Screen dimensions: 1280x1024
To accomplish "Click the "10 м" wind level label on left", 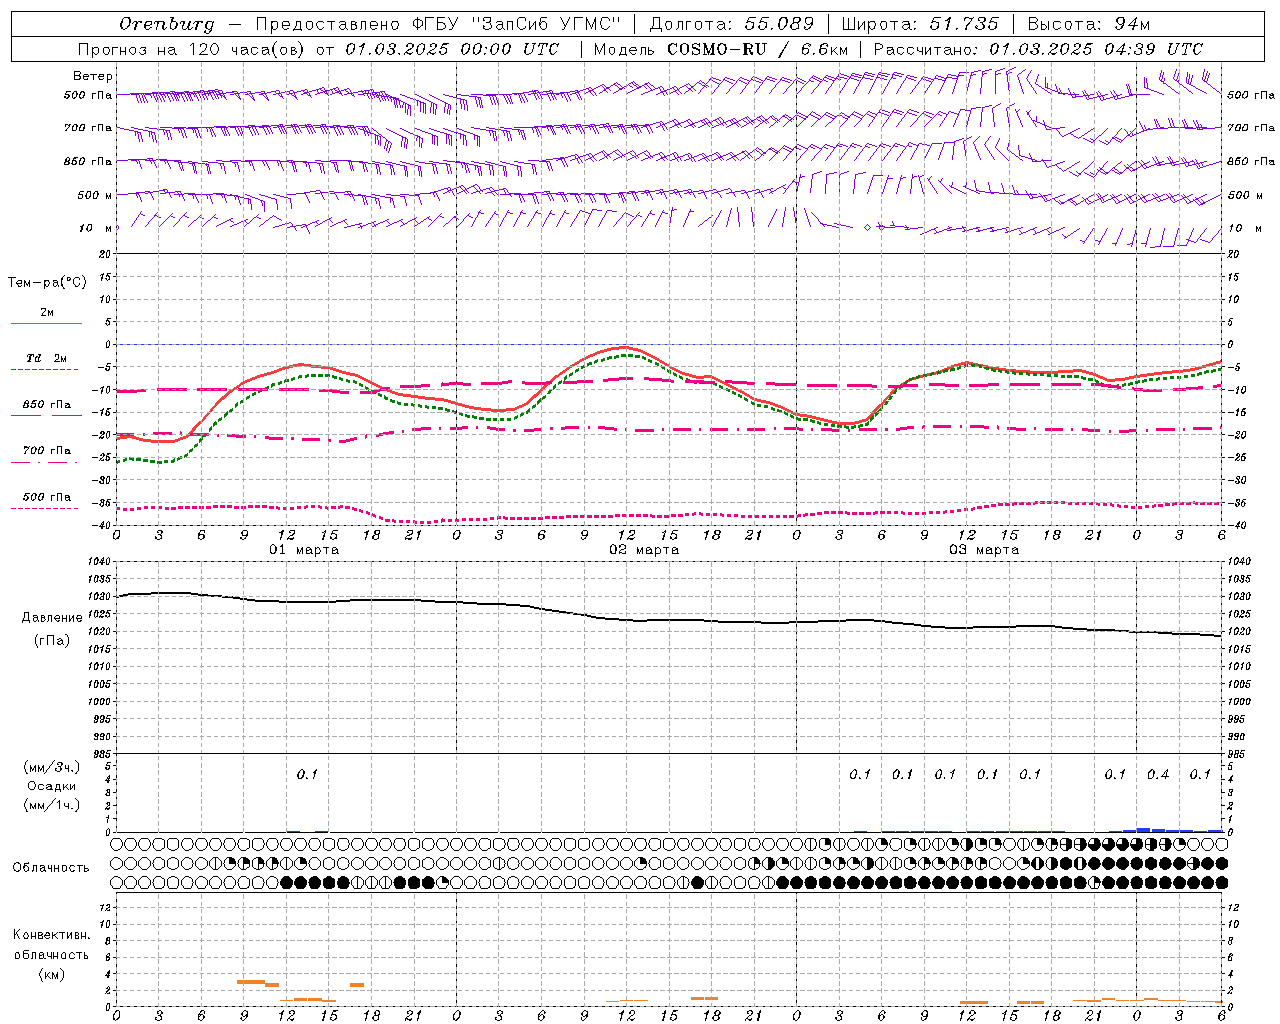I will (x=96, y=228).
